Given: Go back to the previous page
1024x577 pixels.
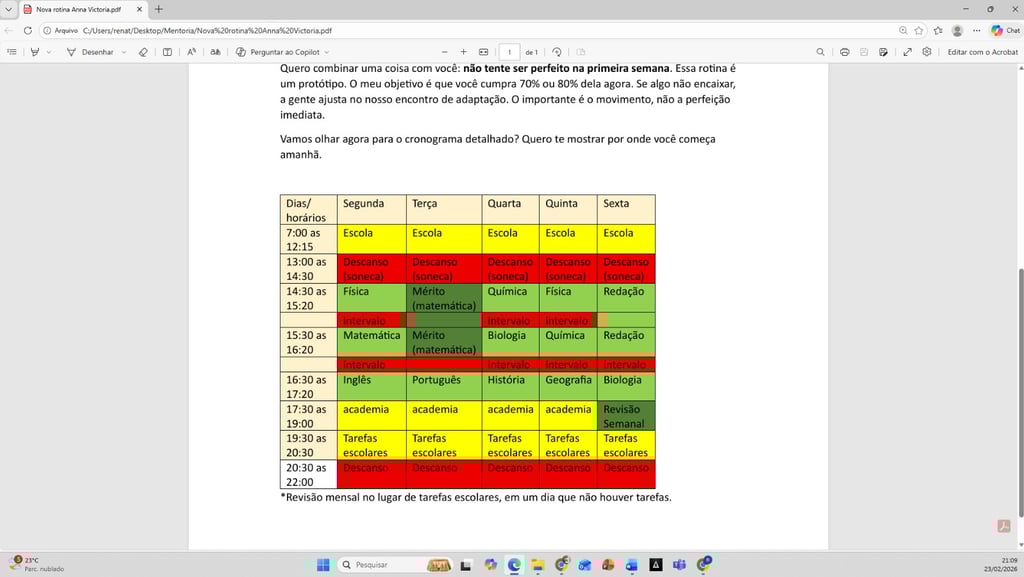Looking at the screenshot, I should point(8,31).
